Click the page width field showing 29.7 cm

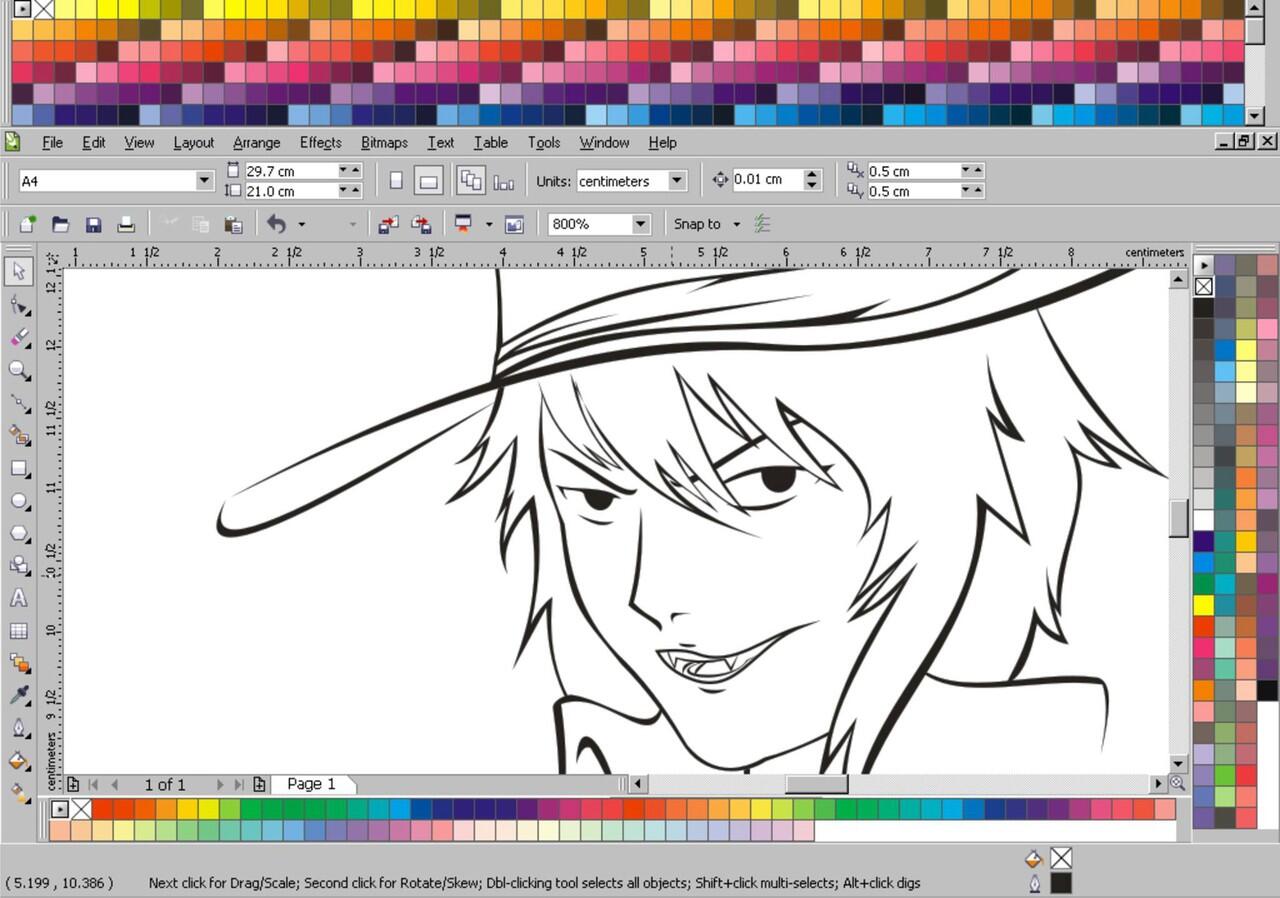click(x=291, y=171)
